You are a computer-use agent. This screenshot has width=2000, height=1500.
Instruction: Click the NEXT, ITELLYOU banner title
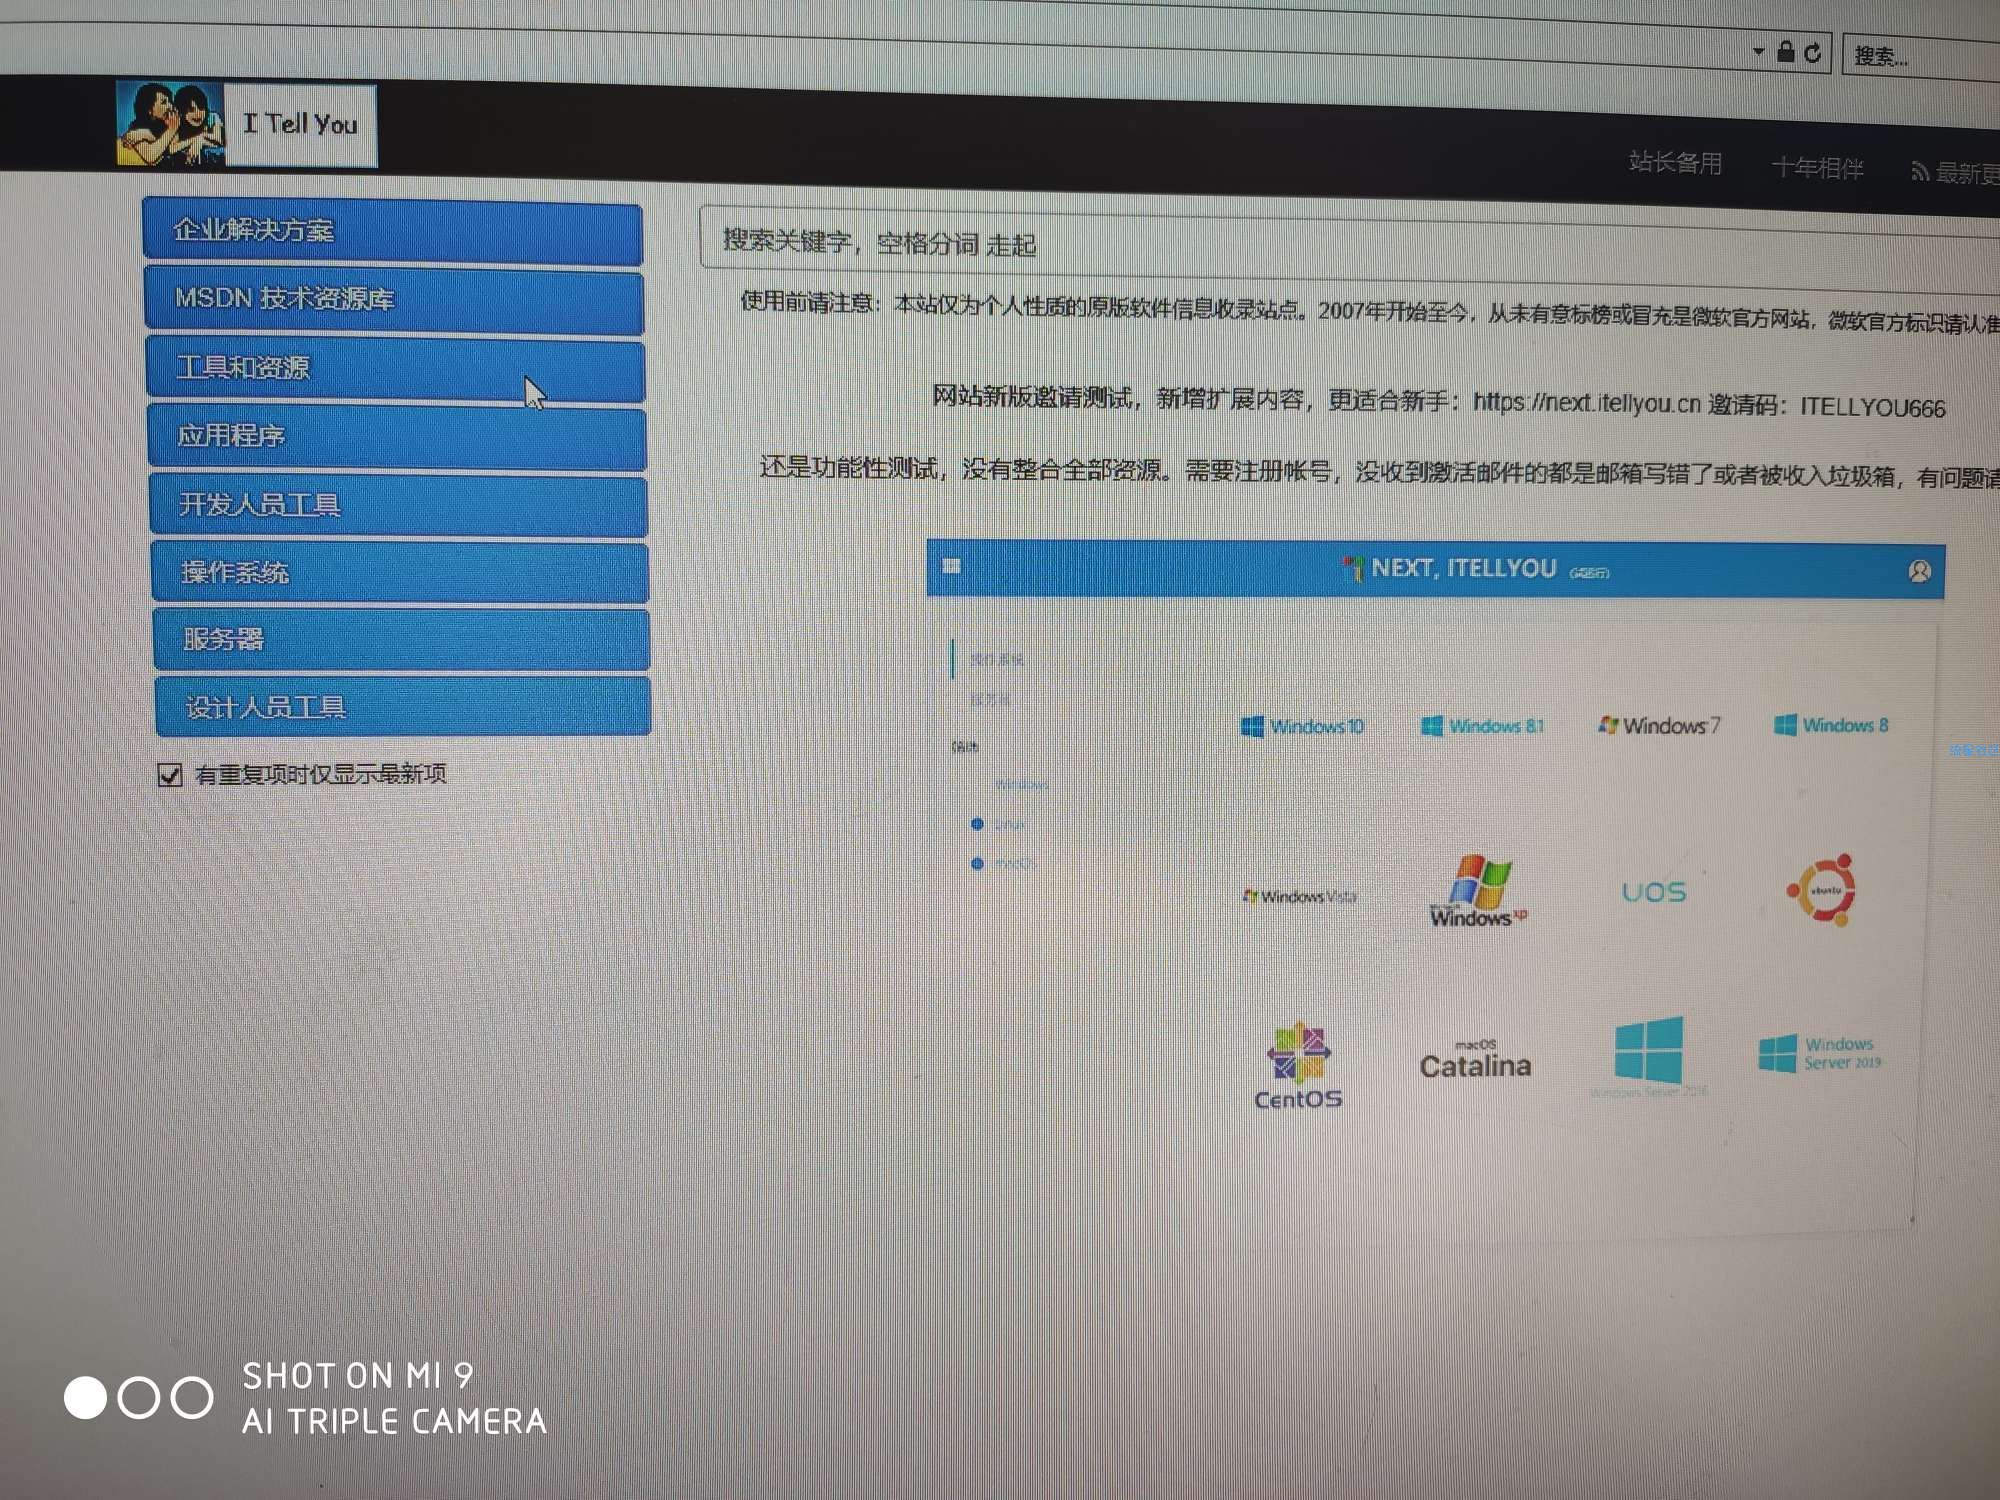click(x=1463, y=568)
